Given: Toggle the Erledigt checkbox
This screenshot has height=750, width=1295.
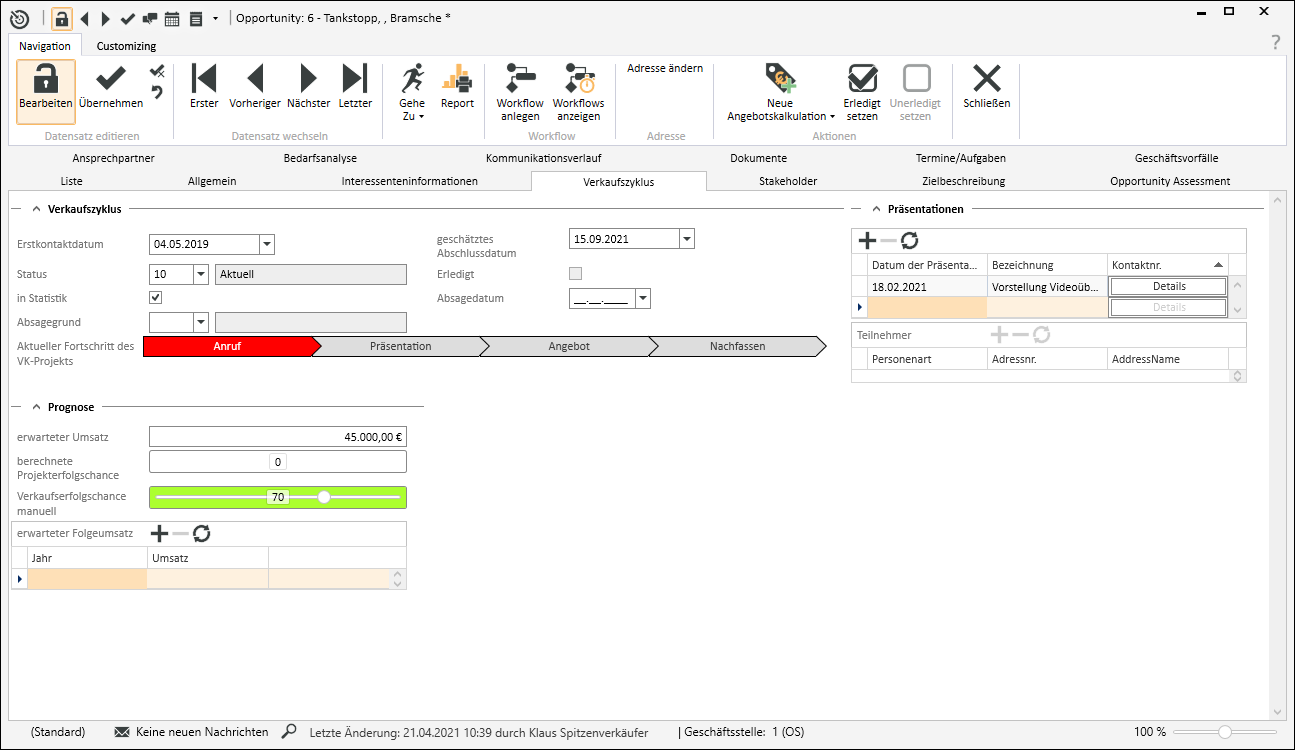Looking at the screenshot, I should (x=575, y=273).
